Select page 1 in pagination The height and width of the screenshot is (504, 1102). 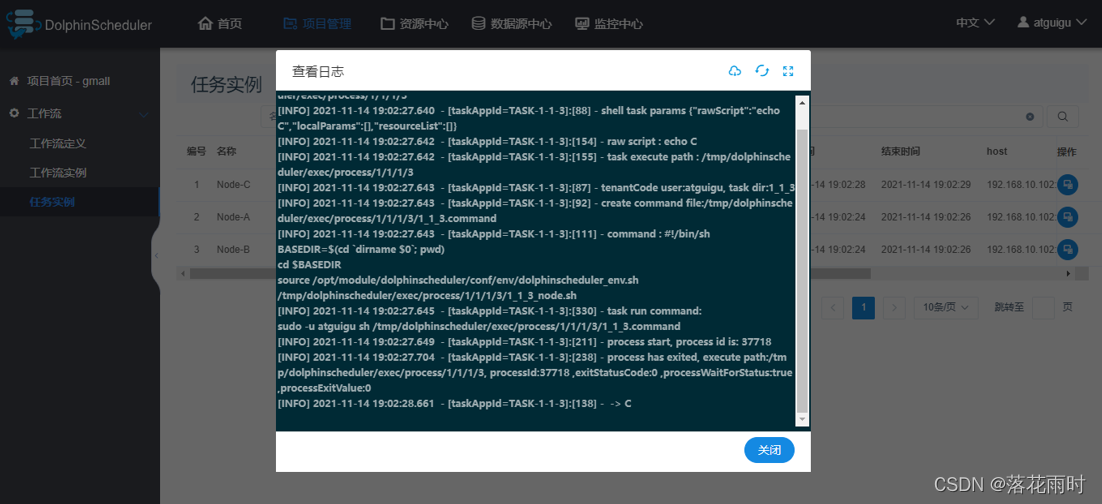863,307
